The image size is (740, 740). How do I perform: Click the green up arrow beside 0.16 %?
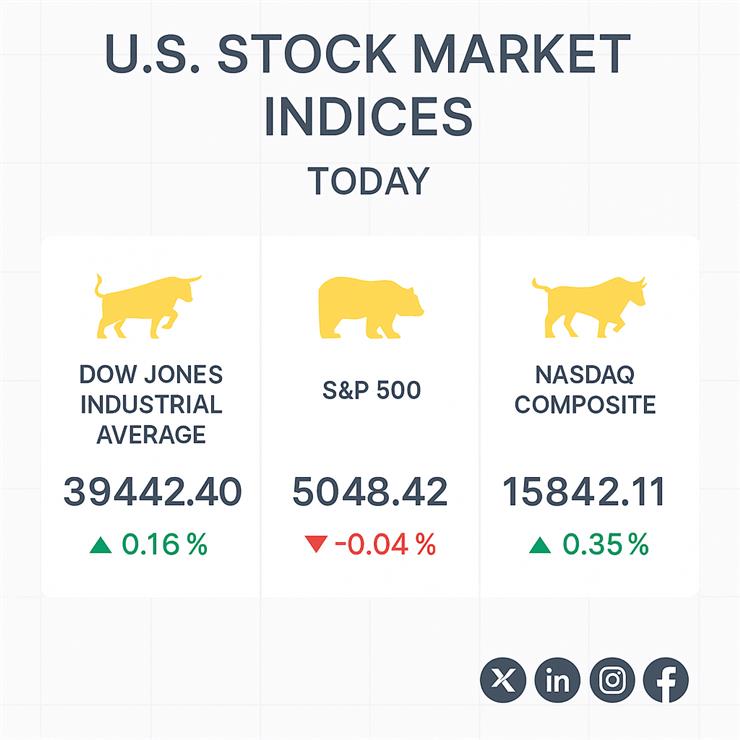[x=100, y=545]
